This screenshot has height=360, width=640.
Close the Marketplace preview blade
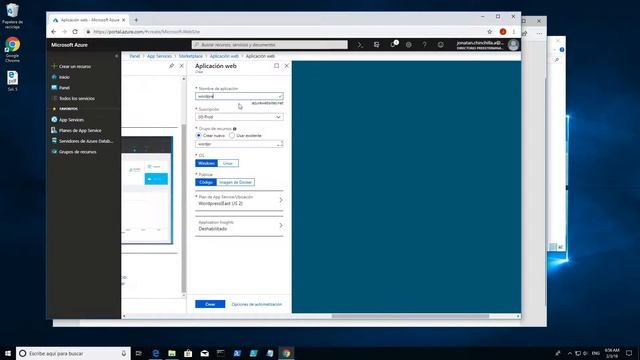(182, 66)
